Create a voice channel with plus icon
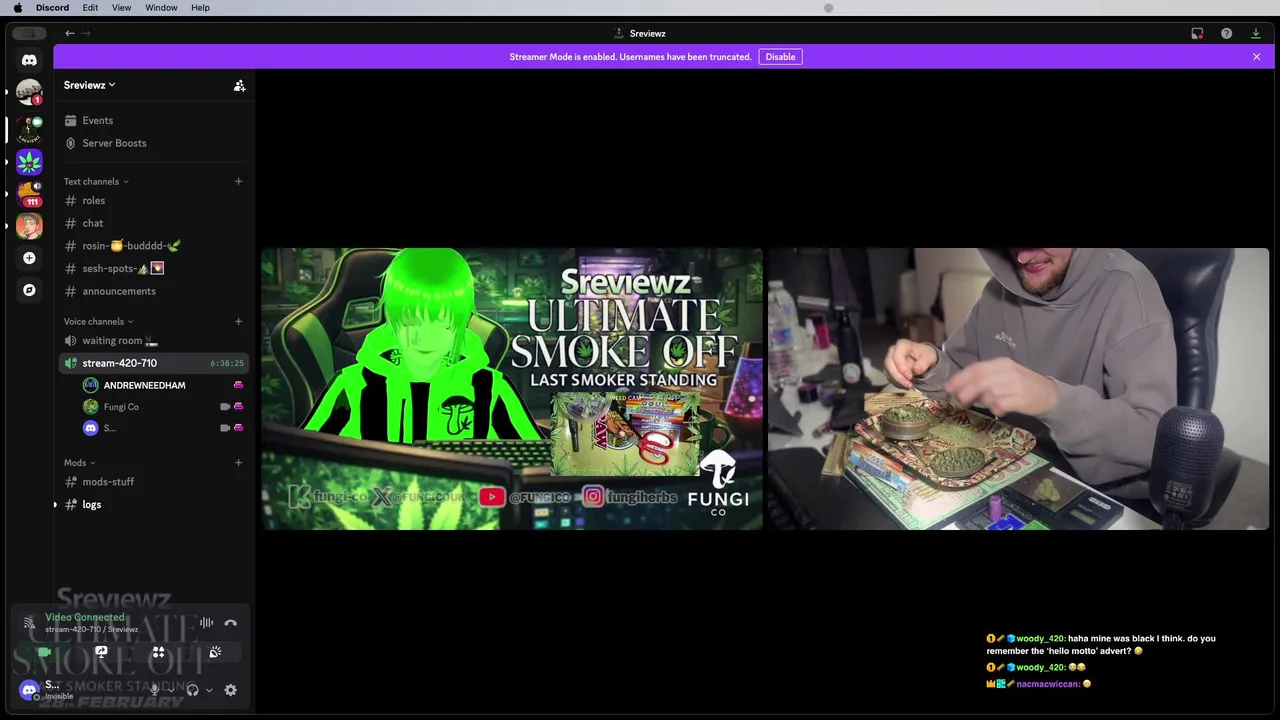 pos(238,321)
